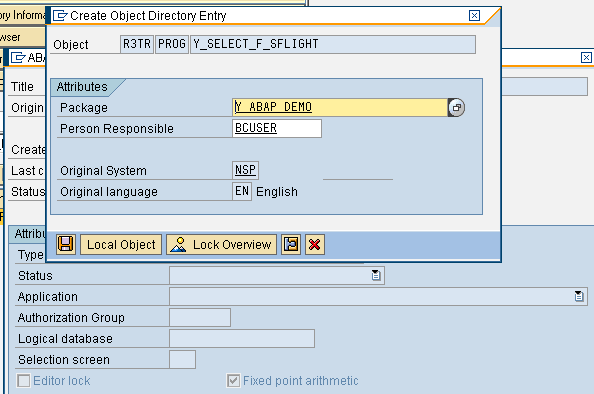This screenshot has width=594, height=394.
Task: Click the Local Object button
Action: click(x=121, y=244)
